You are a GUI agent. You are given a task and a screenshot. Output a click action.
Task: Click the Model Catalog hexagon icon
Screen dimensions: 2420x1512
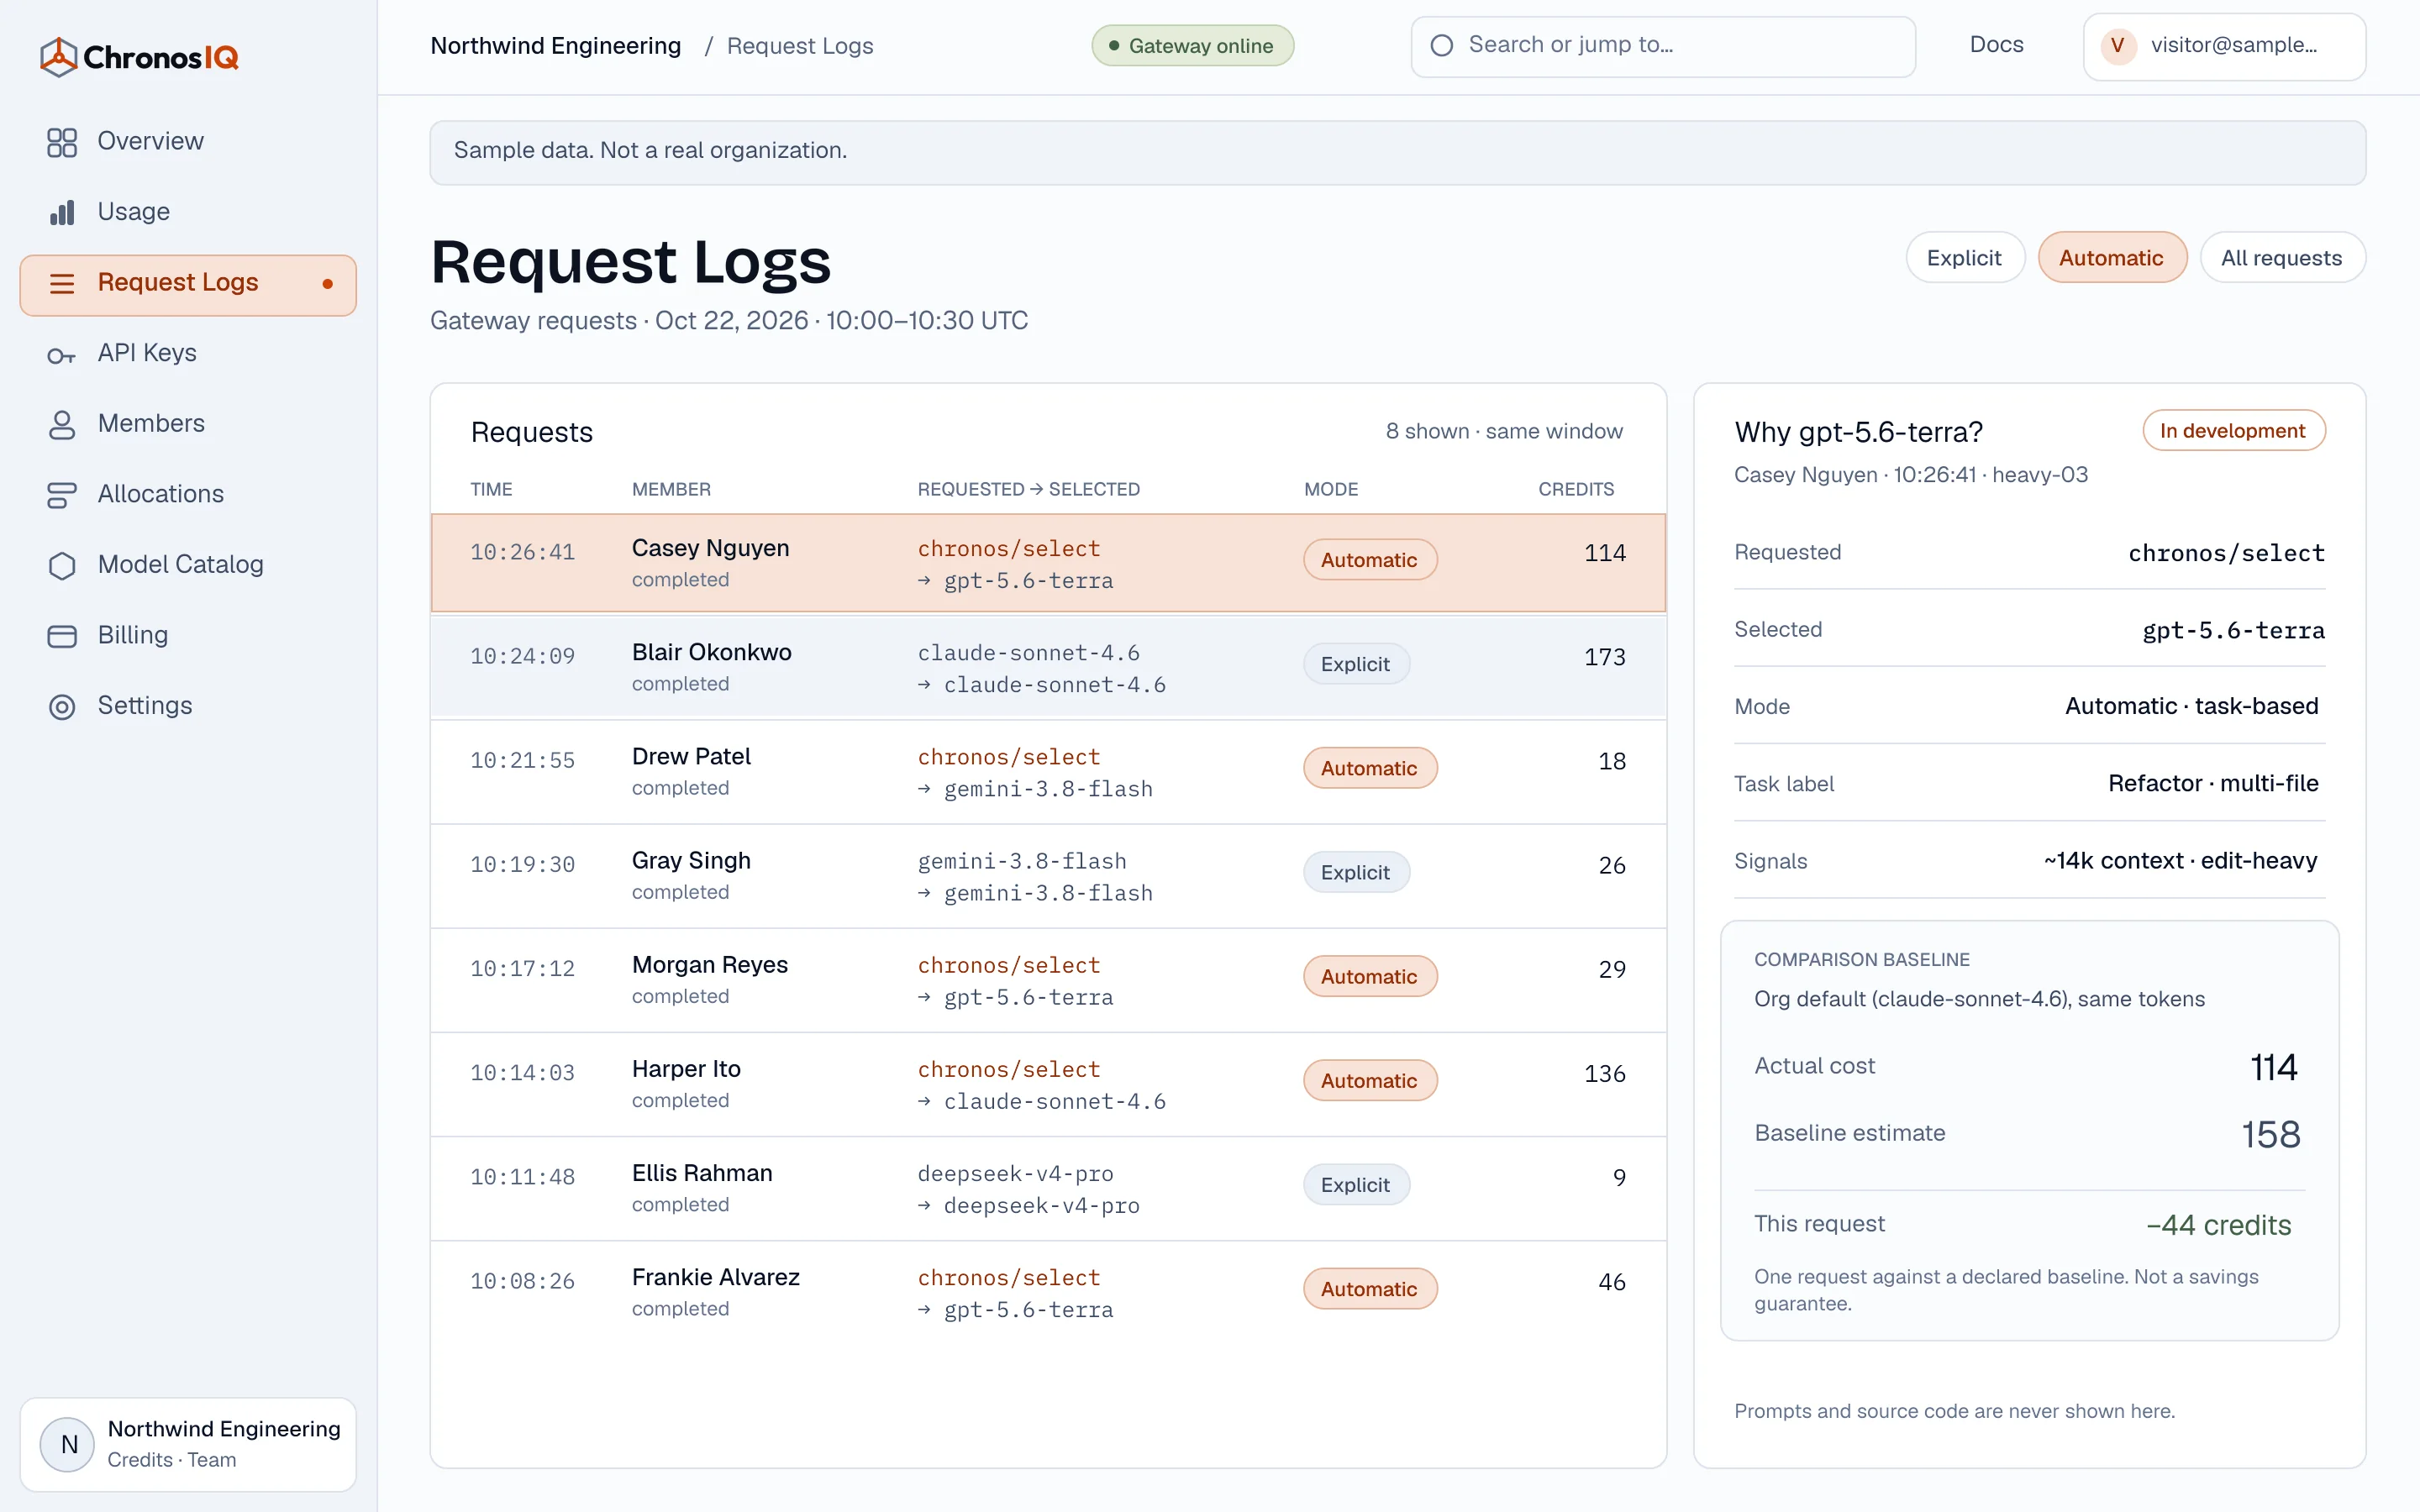point(62,566)
